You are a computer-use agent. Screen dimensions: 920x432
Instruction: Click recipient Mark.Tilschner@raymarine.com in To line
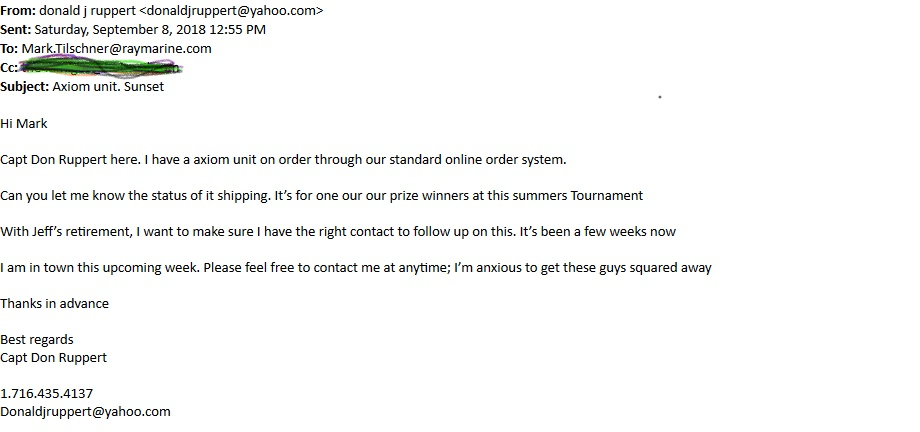[116, 49]
